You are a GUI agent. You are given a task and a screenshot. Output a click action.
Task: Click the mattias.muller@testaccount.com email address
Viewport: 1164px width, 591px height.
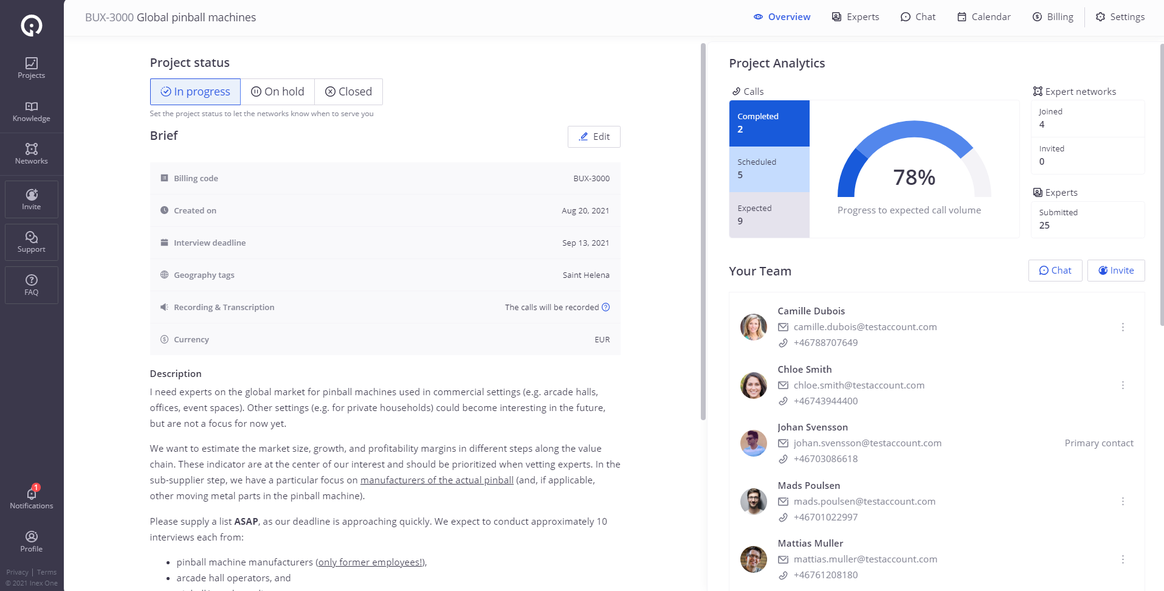click(x=866, y=559)
